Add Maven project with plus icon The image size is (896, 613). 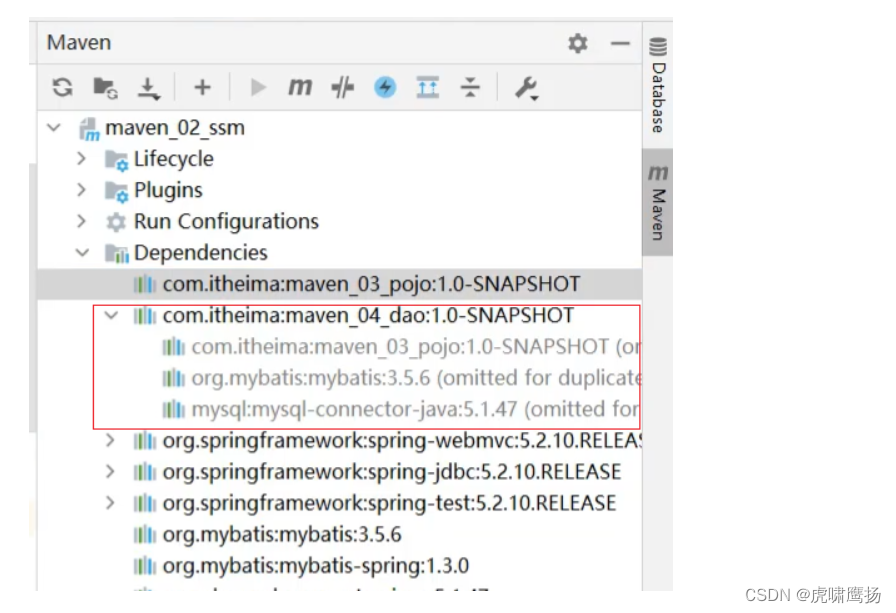tap(202, 87)
